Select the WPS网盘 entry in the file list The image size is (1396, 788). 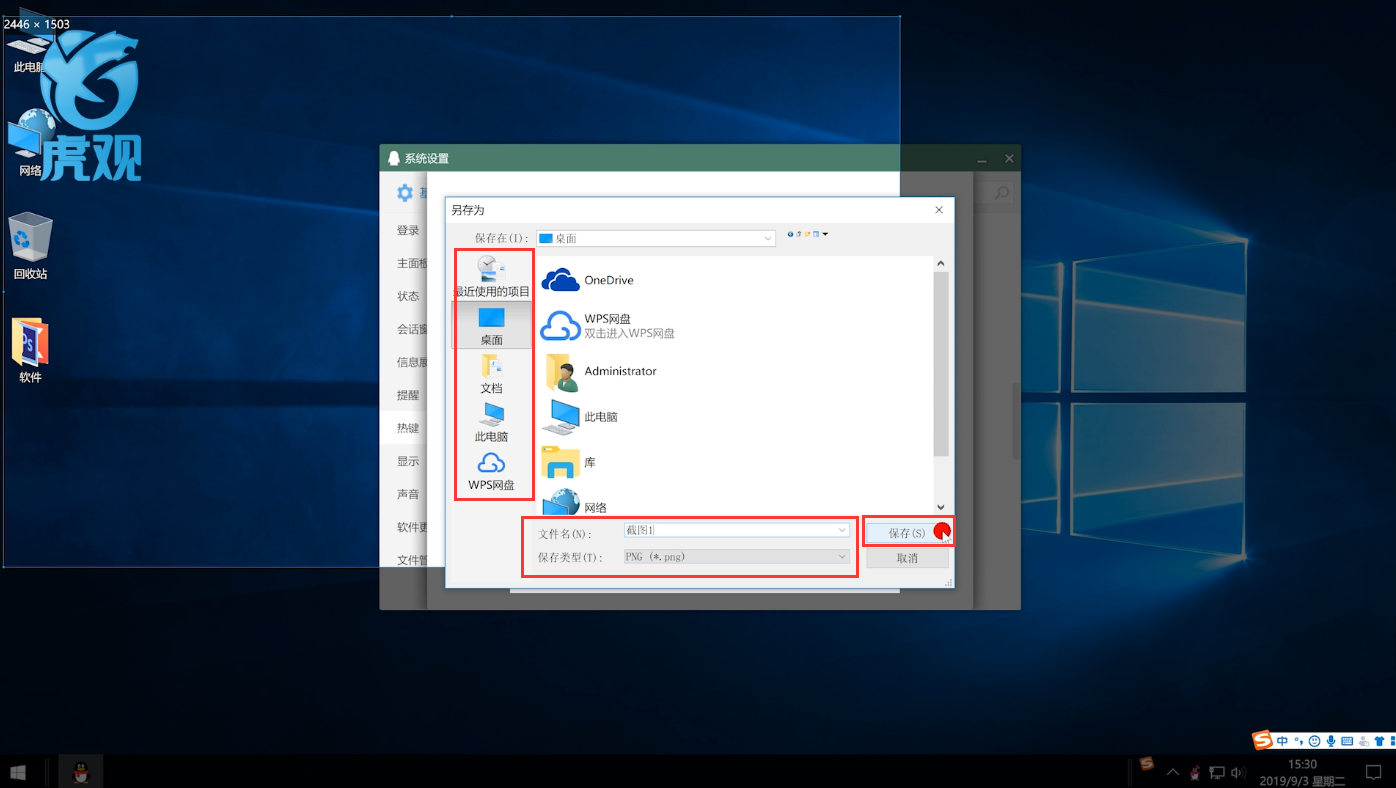click(x=608, y=326)
